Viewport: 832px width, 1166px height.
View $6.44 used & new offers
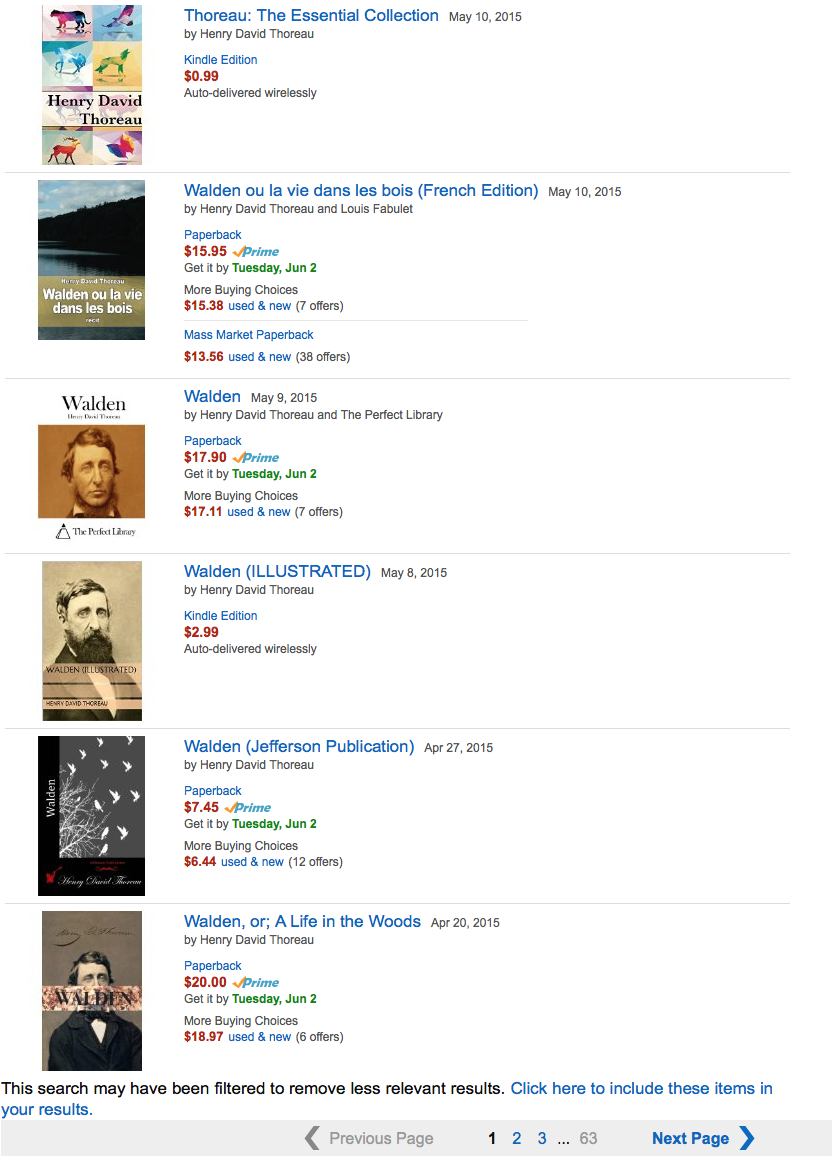(x=233, y=862)
